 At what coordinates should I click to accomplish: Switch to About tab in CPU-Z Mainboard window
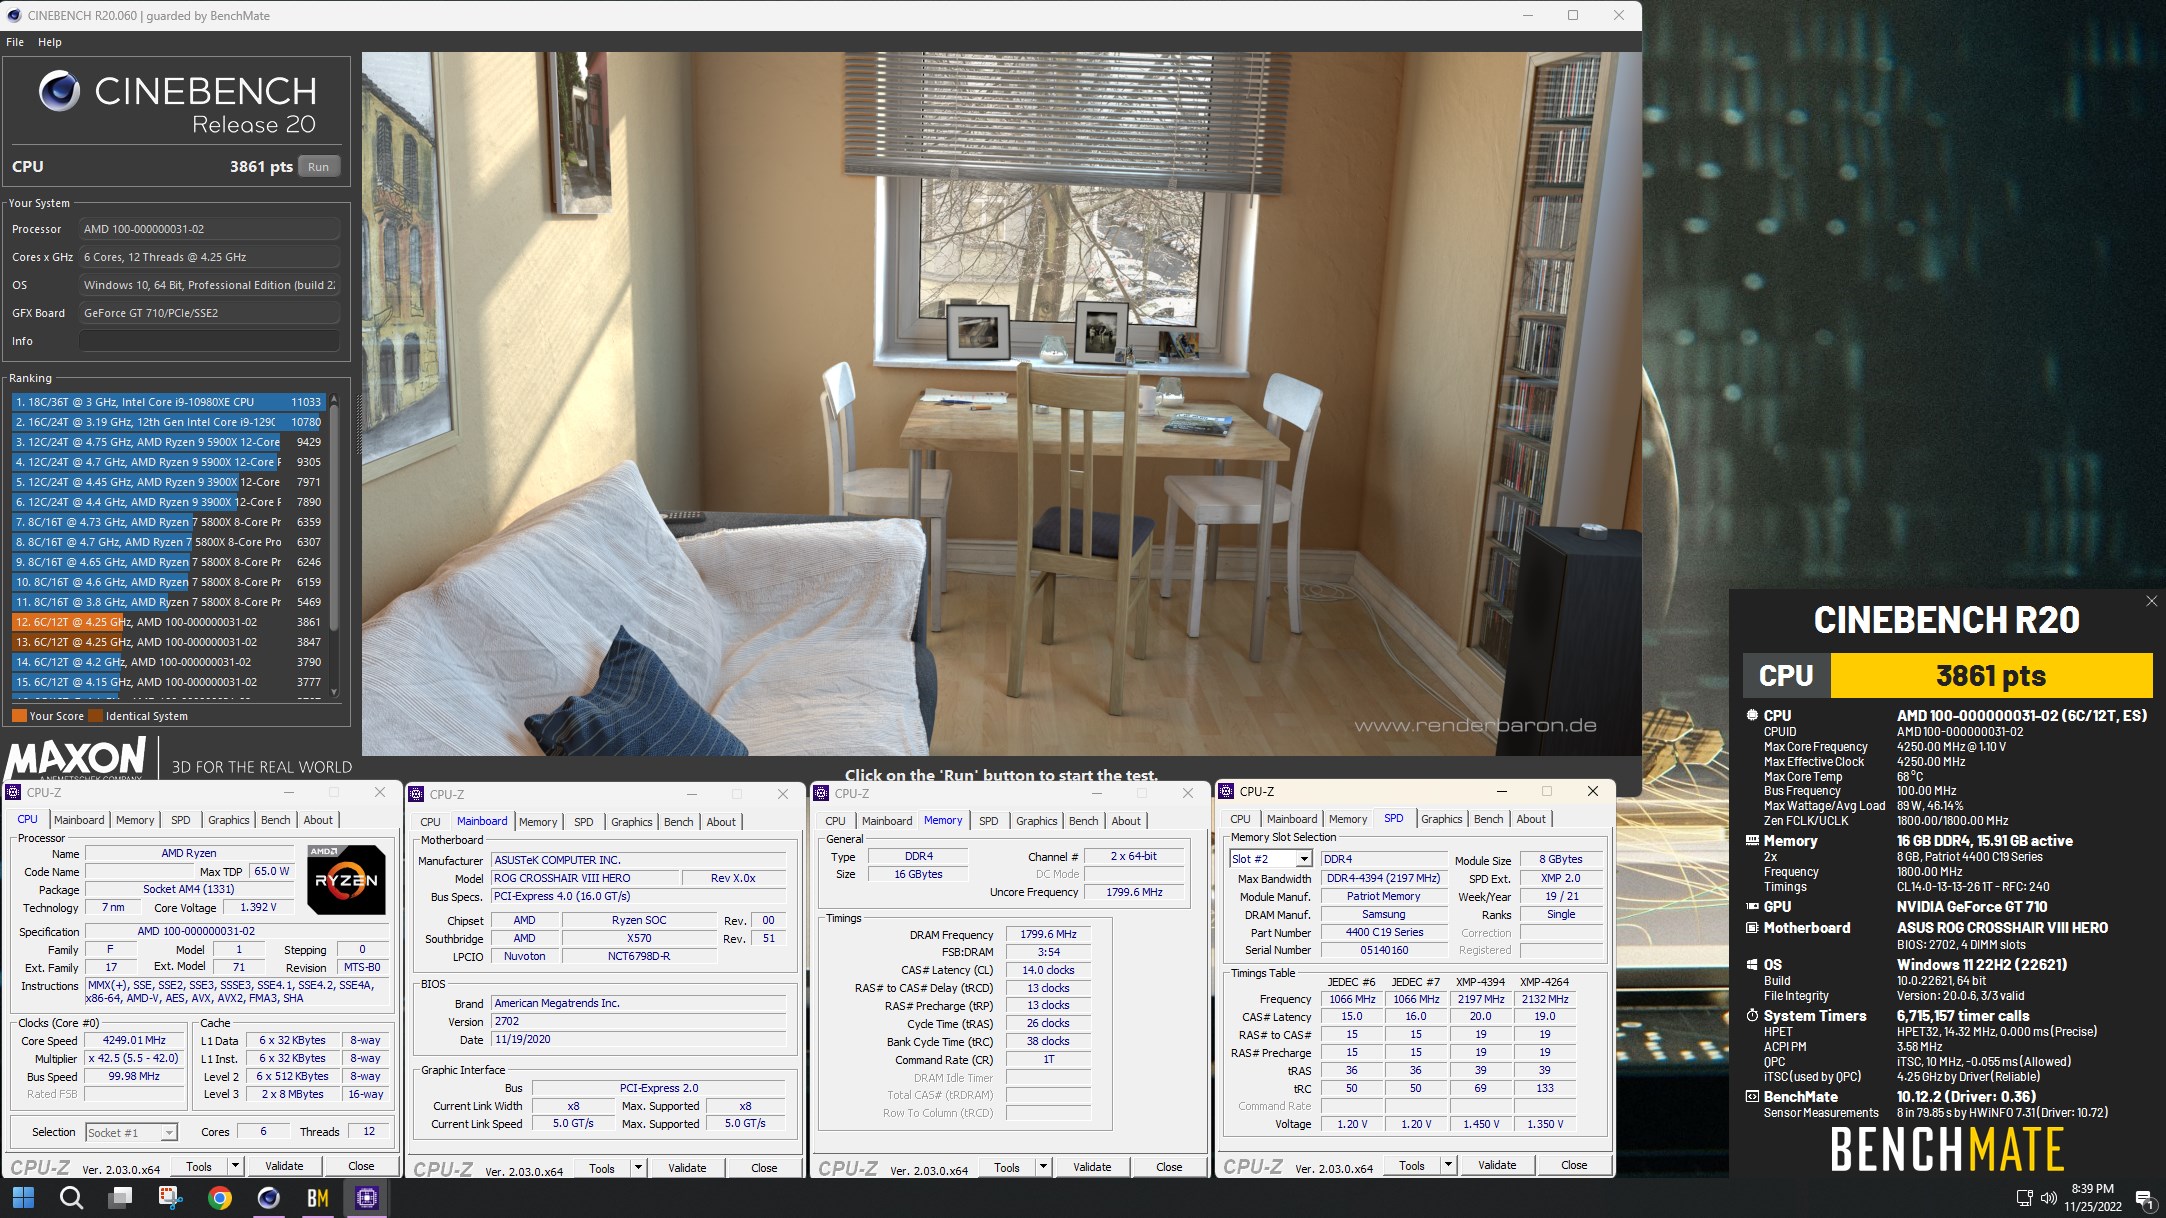click(x=721, y=822)
